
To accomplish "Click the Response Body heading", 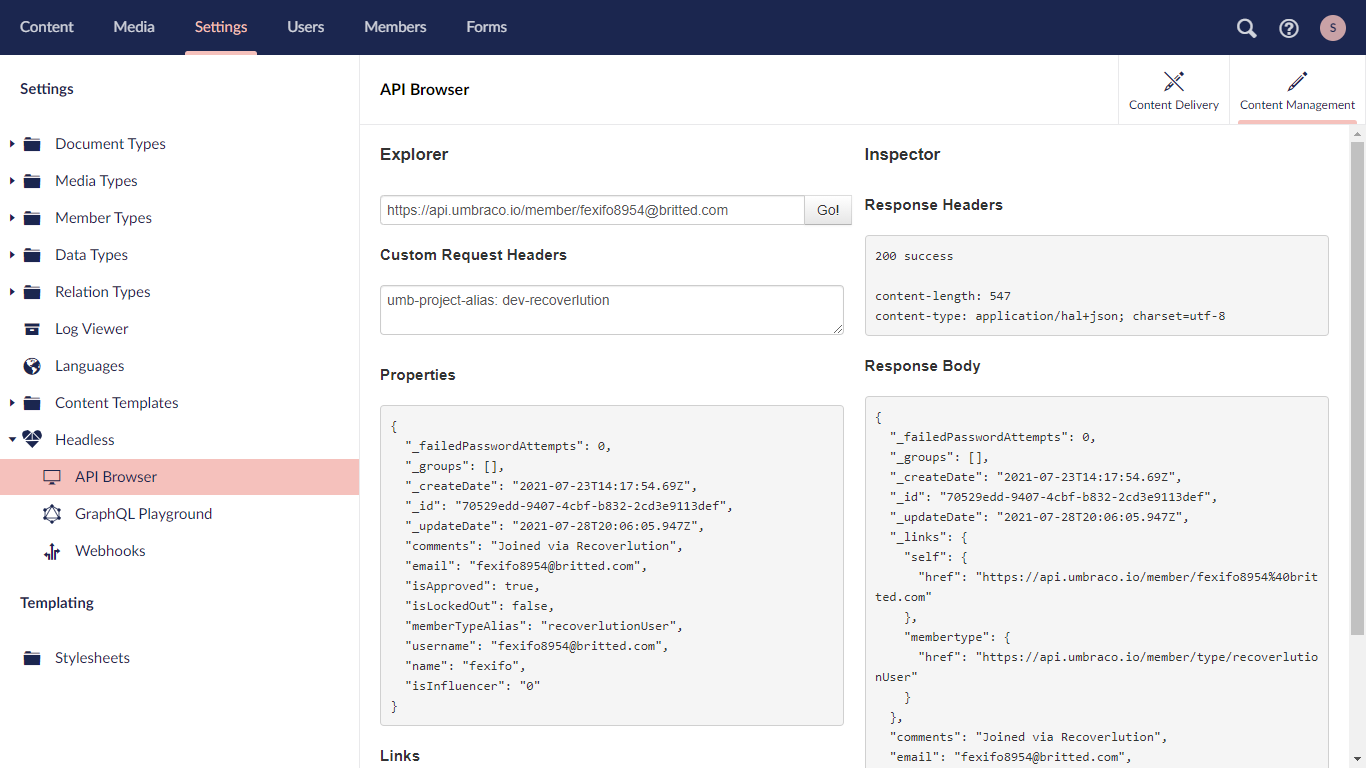I will coord(922,366).
